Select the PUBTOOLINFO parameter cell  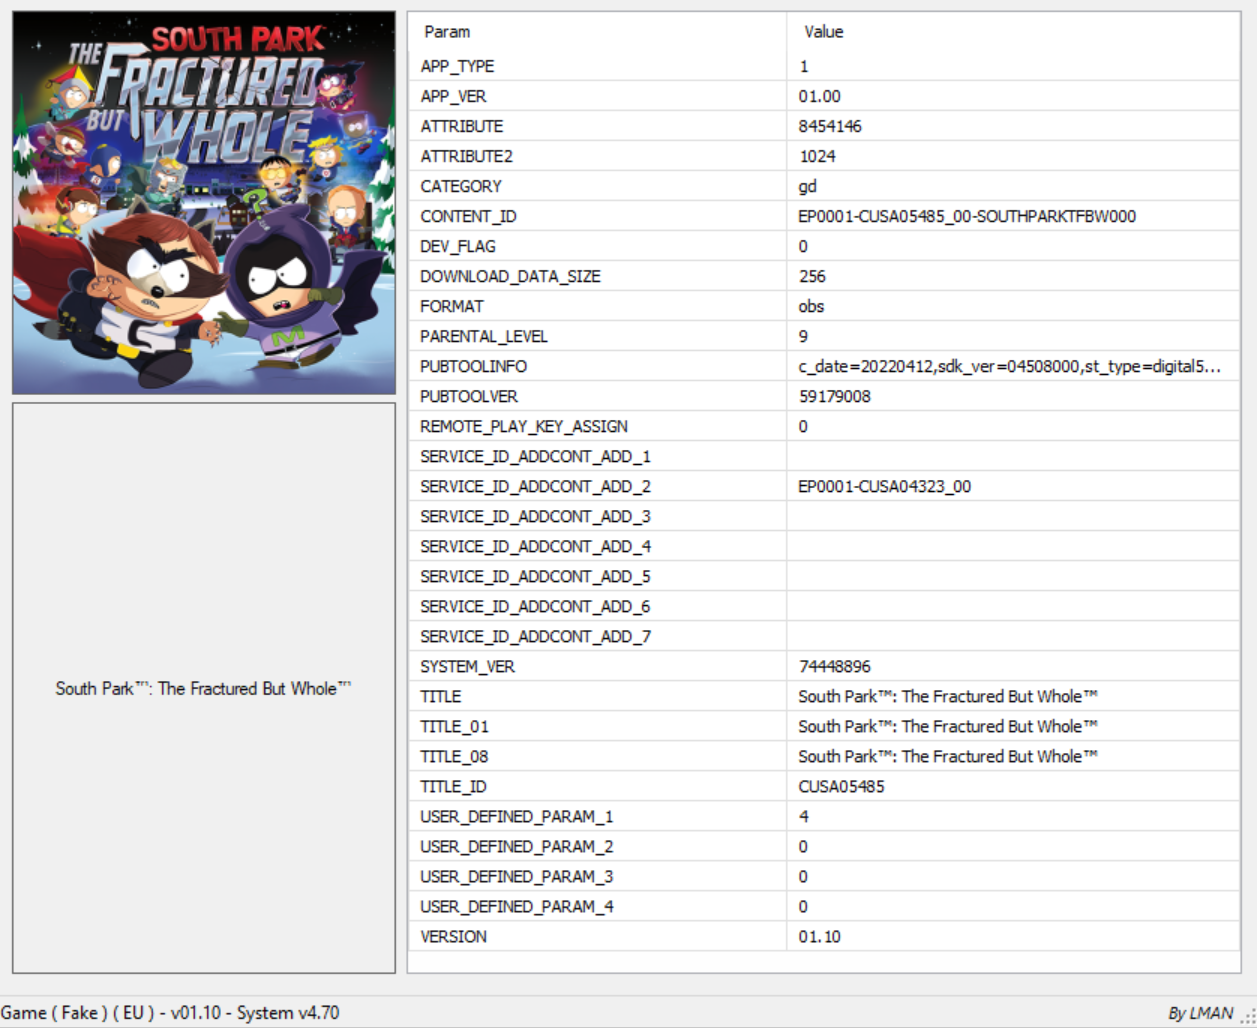tap(597, 366)
